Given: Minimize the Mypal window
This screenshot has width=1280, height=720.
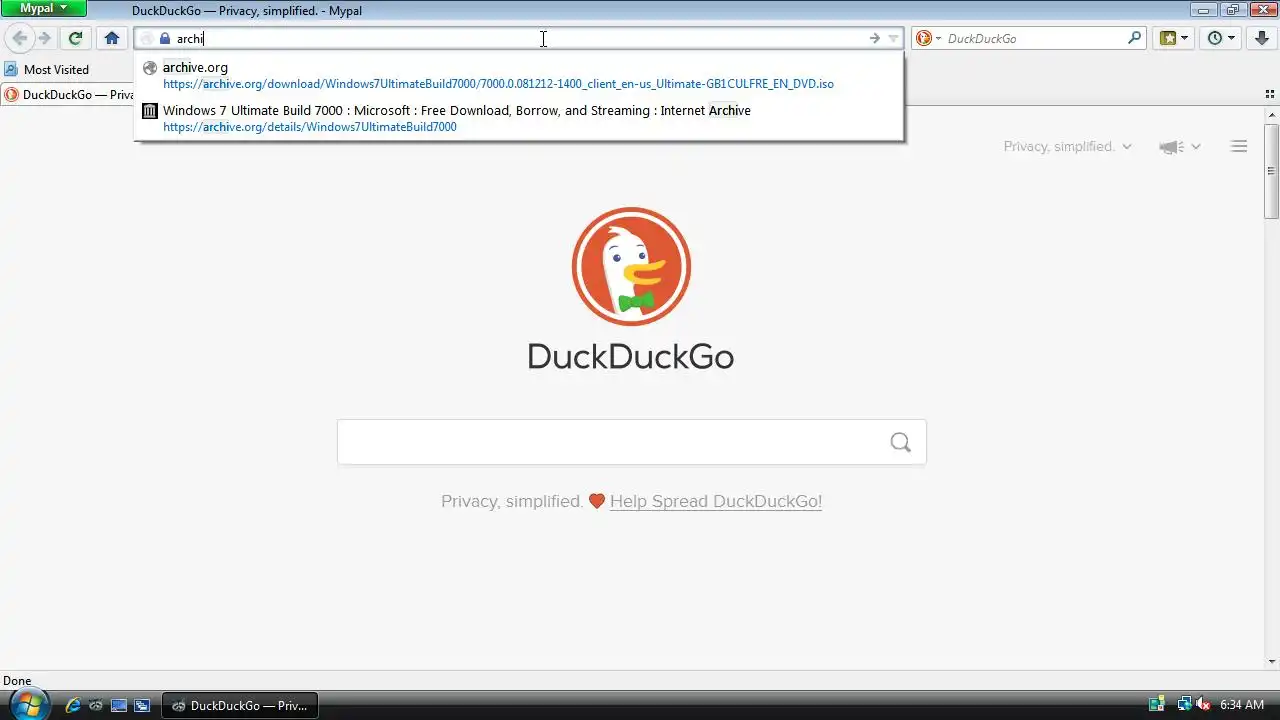Looking at the screenshot, I should (x=1203, y=9).
